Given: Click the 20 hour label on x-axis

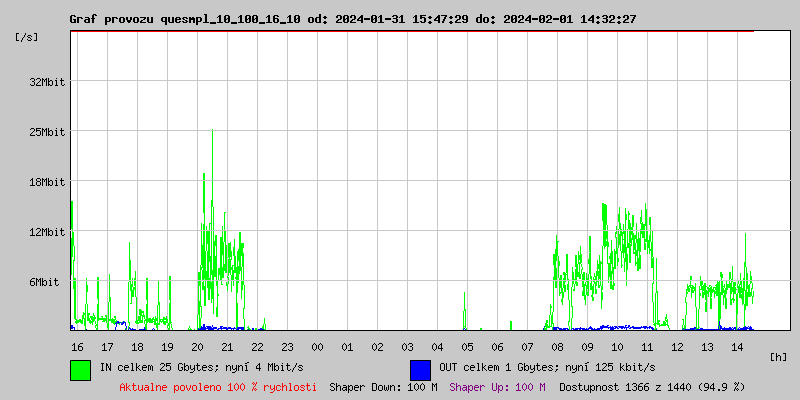Looking at the screenshot, I should pos(197,347).
